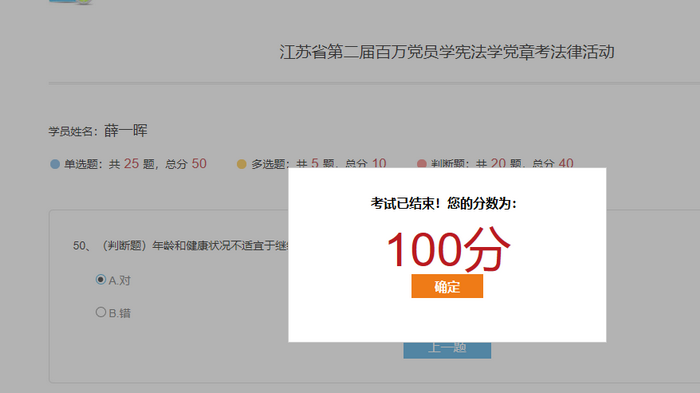Click the yellow dot before 多选题
This screenshot has height=393, width=700.
[242, 164]
